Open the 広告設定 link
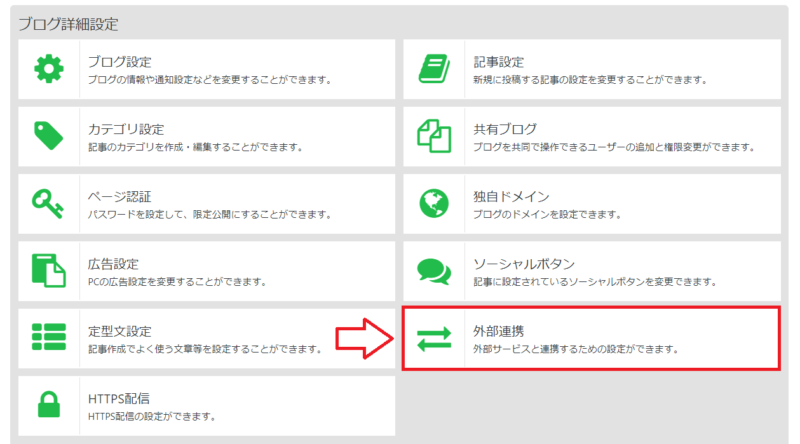Screen dimensions: 800x444 pos(113,264)
